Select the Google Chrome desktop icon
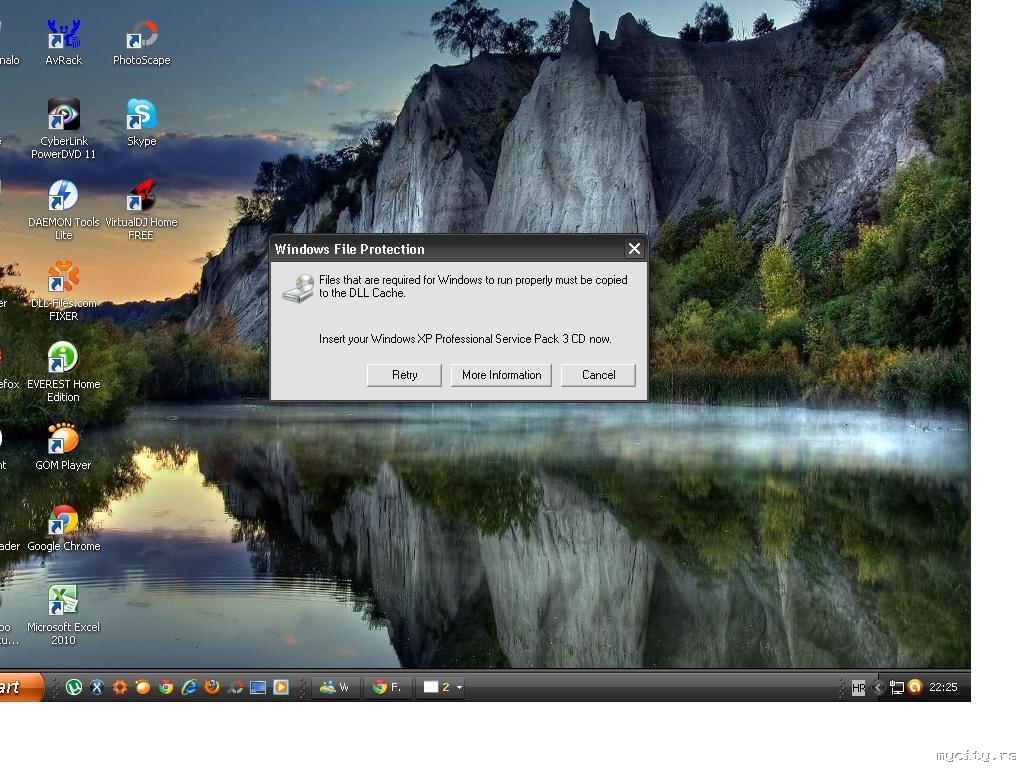1024x768 pixels. (x=63, y=528)
